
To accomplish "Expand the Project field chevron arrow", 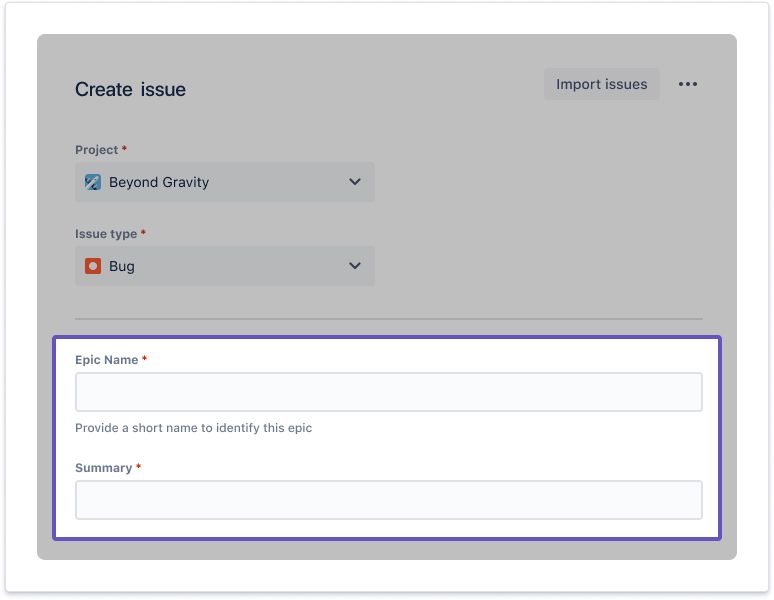I will click(x=354, y=182).
